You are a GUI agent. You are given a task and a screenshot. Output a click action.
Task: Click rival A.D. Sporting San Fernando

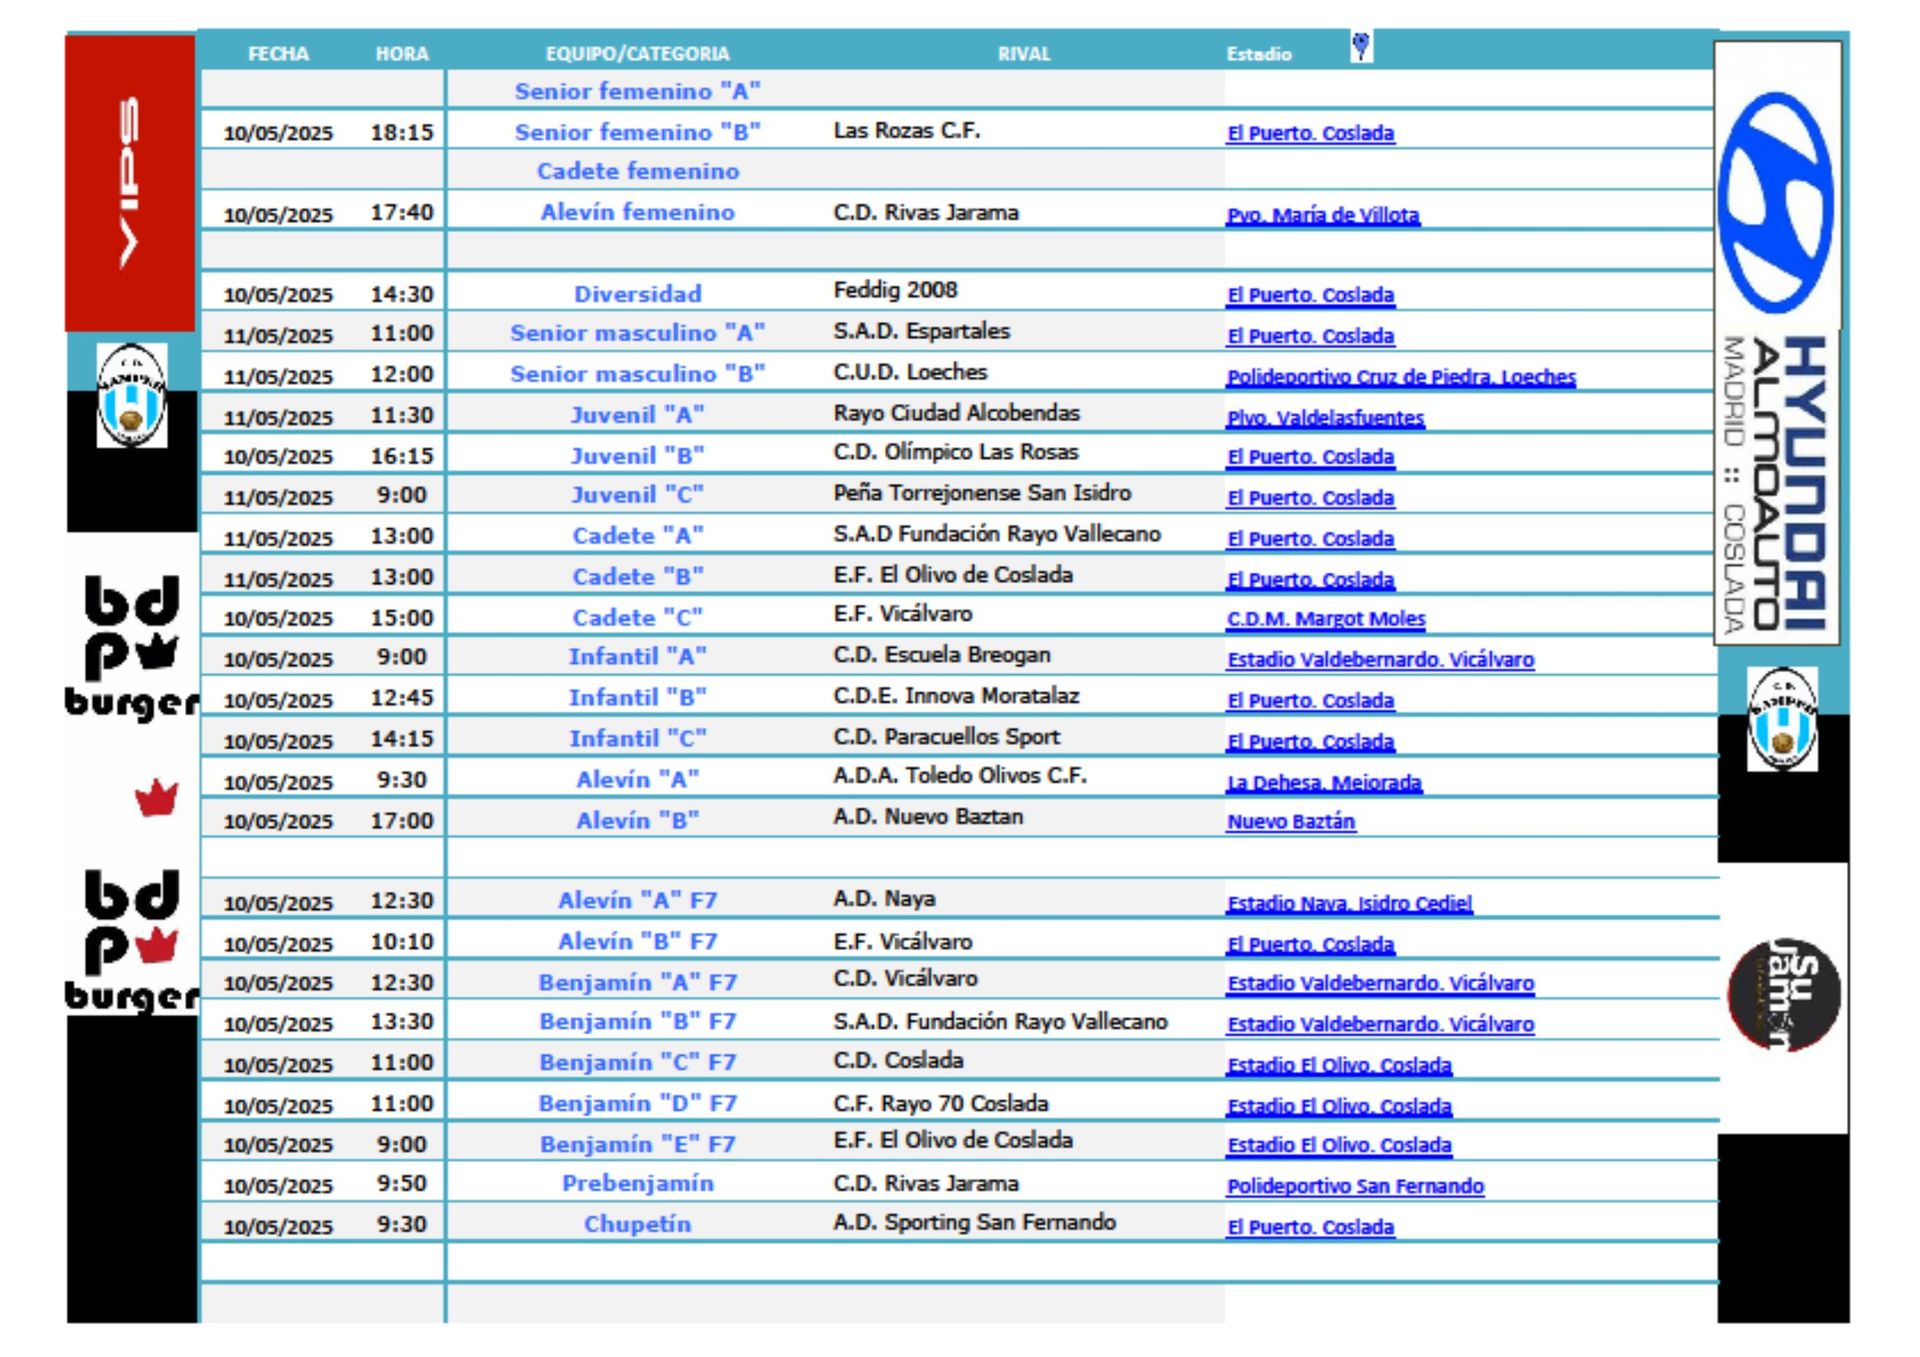tap(974, 1223)
